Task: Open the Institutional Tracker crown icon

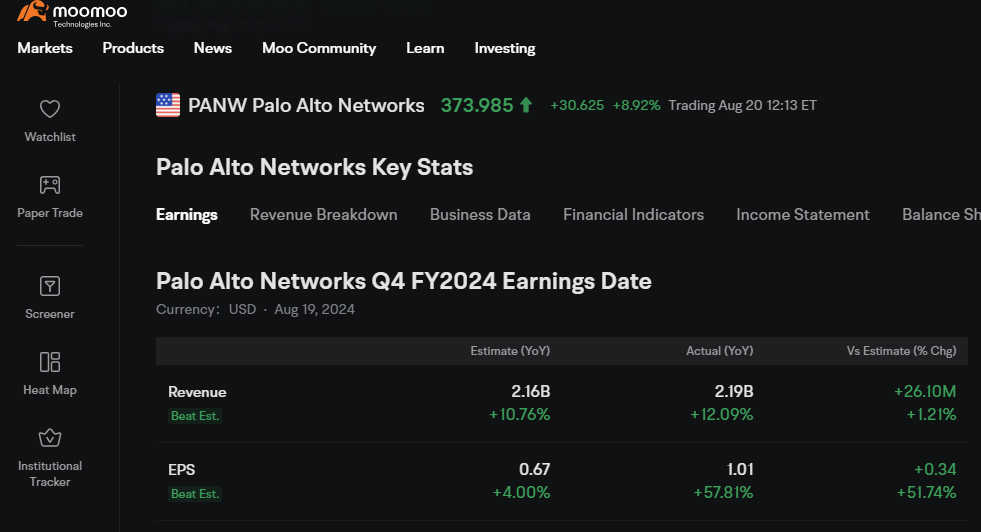Action: [50, 437]
